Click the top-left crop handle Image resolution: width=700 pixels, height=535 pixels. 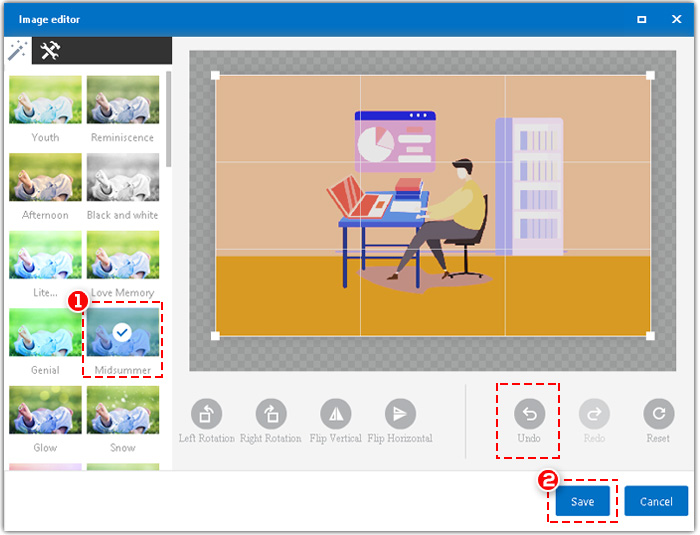pyautogui.click(x=215, y=75)
